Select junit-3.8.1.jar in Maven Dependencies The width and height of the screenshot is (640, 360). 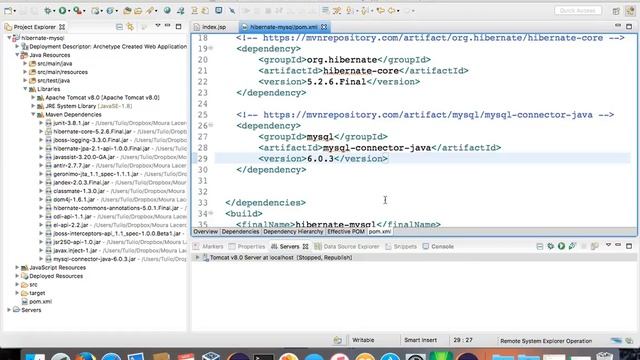point(71,123)
